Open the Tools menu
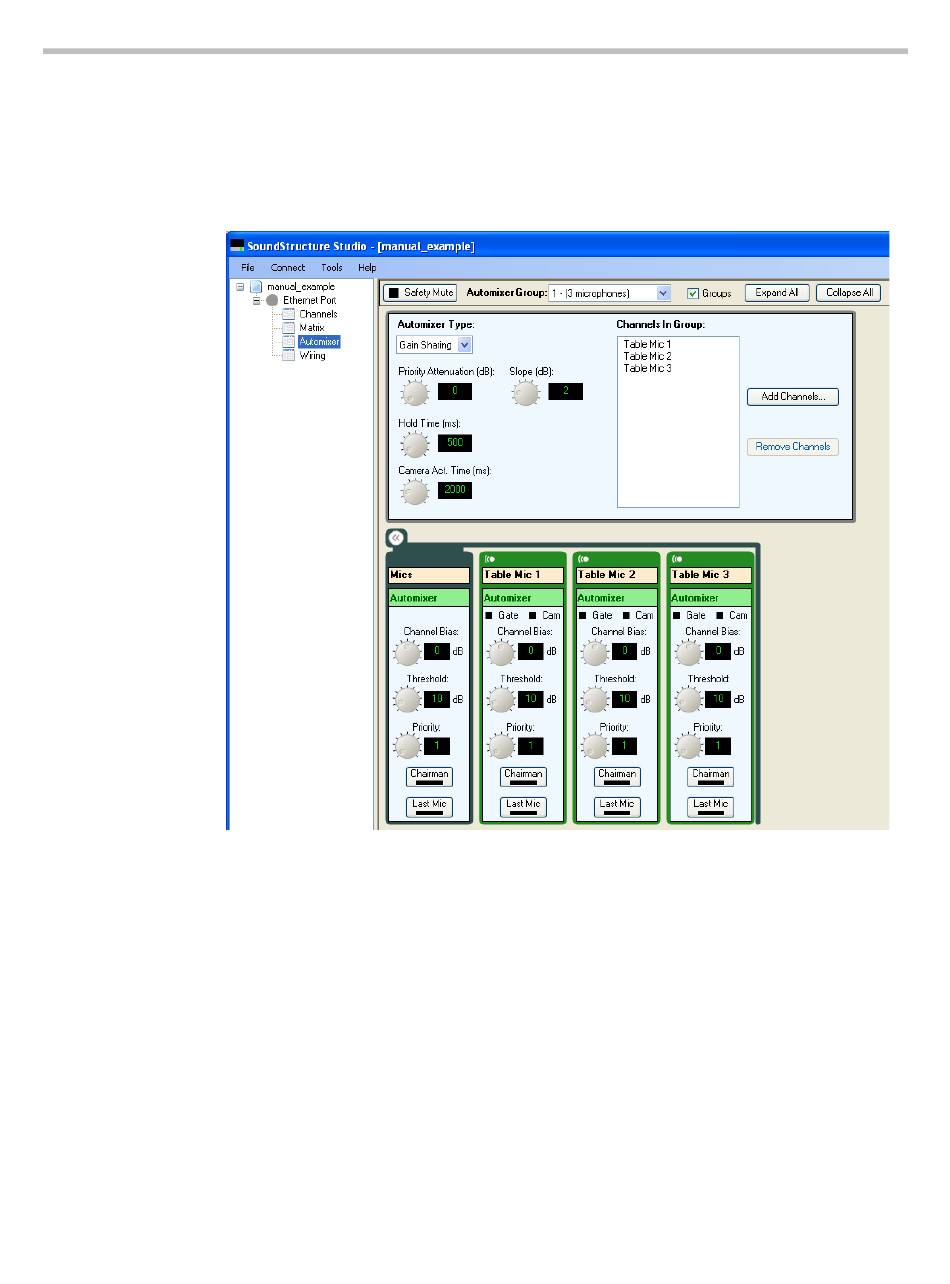Image resolution: width=950 pixels, height=1284 pixels. (332, 268)
